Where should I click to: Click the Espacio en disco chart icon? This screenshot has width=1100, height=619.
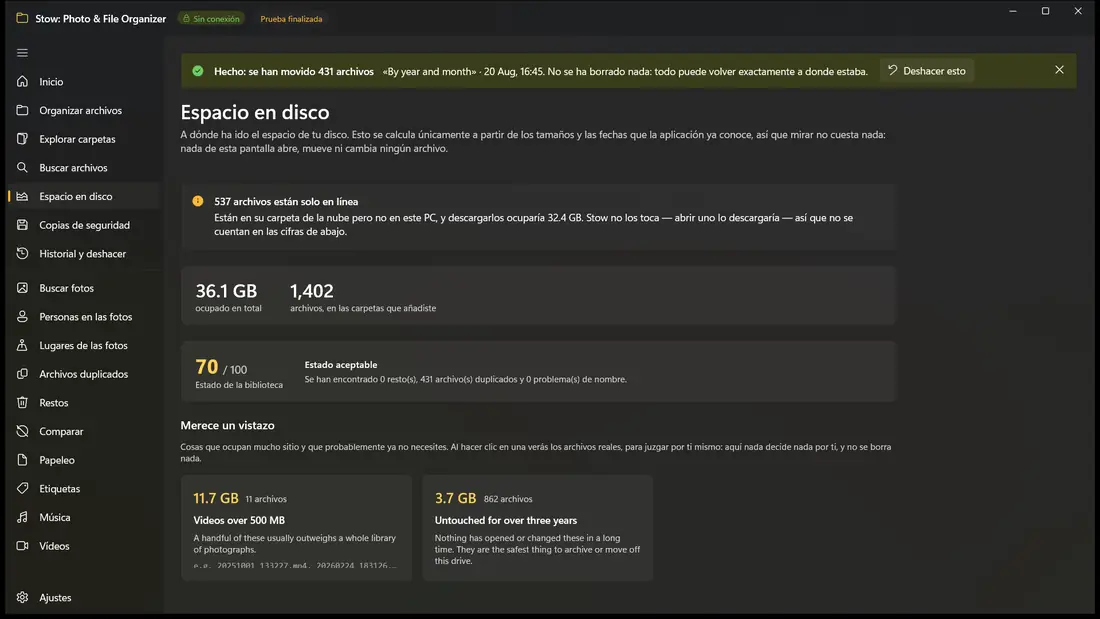point(22,197)
